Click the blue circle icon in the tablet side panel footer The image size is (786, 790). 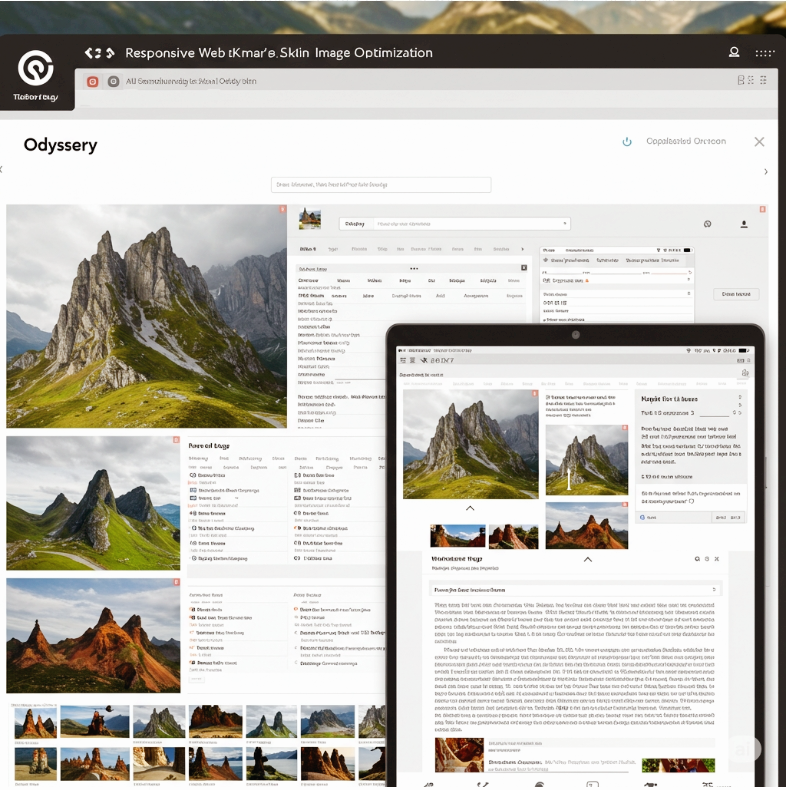pos(642,517)
